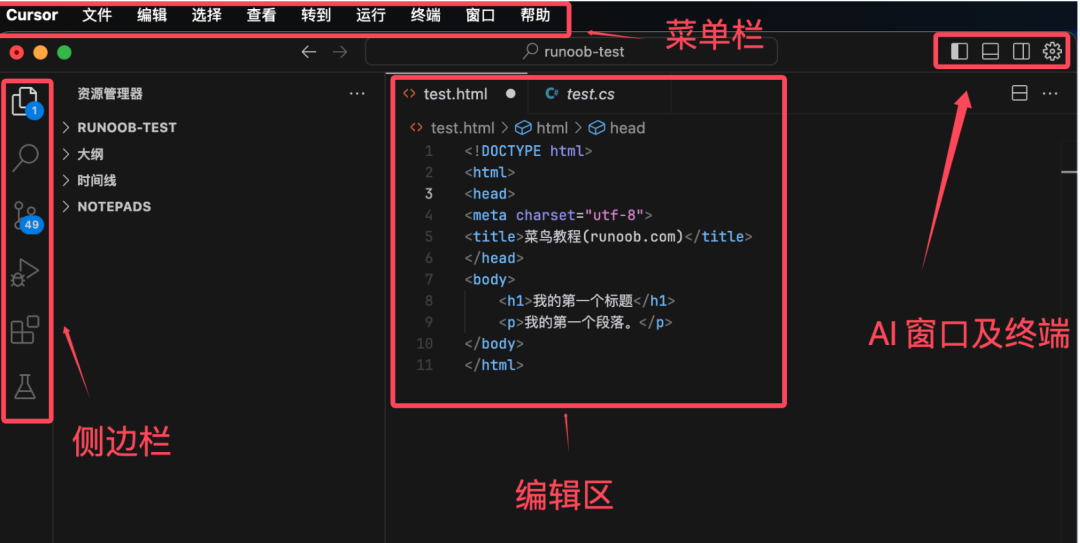Switch to the test.html tab
The height and width of the screenshot is (543, 1080).
[456, 94]
